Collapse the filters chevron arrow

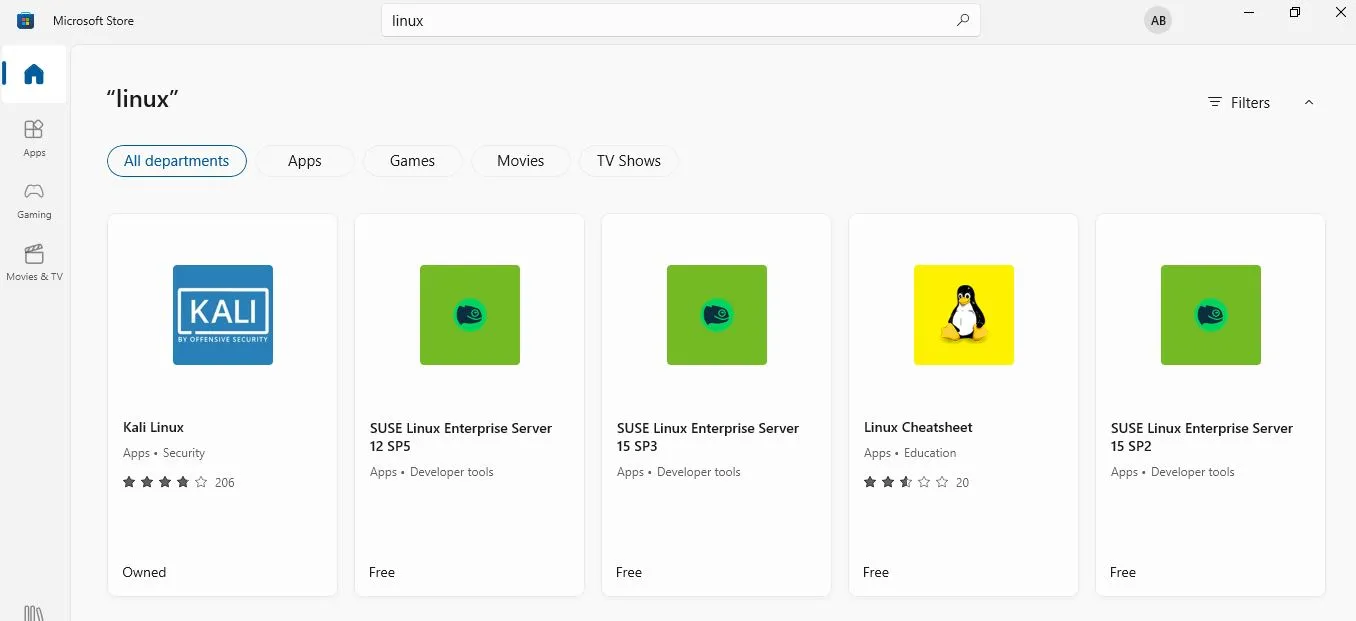click(x=1309, y=103)
